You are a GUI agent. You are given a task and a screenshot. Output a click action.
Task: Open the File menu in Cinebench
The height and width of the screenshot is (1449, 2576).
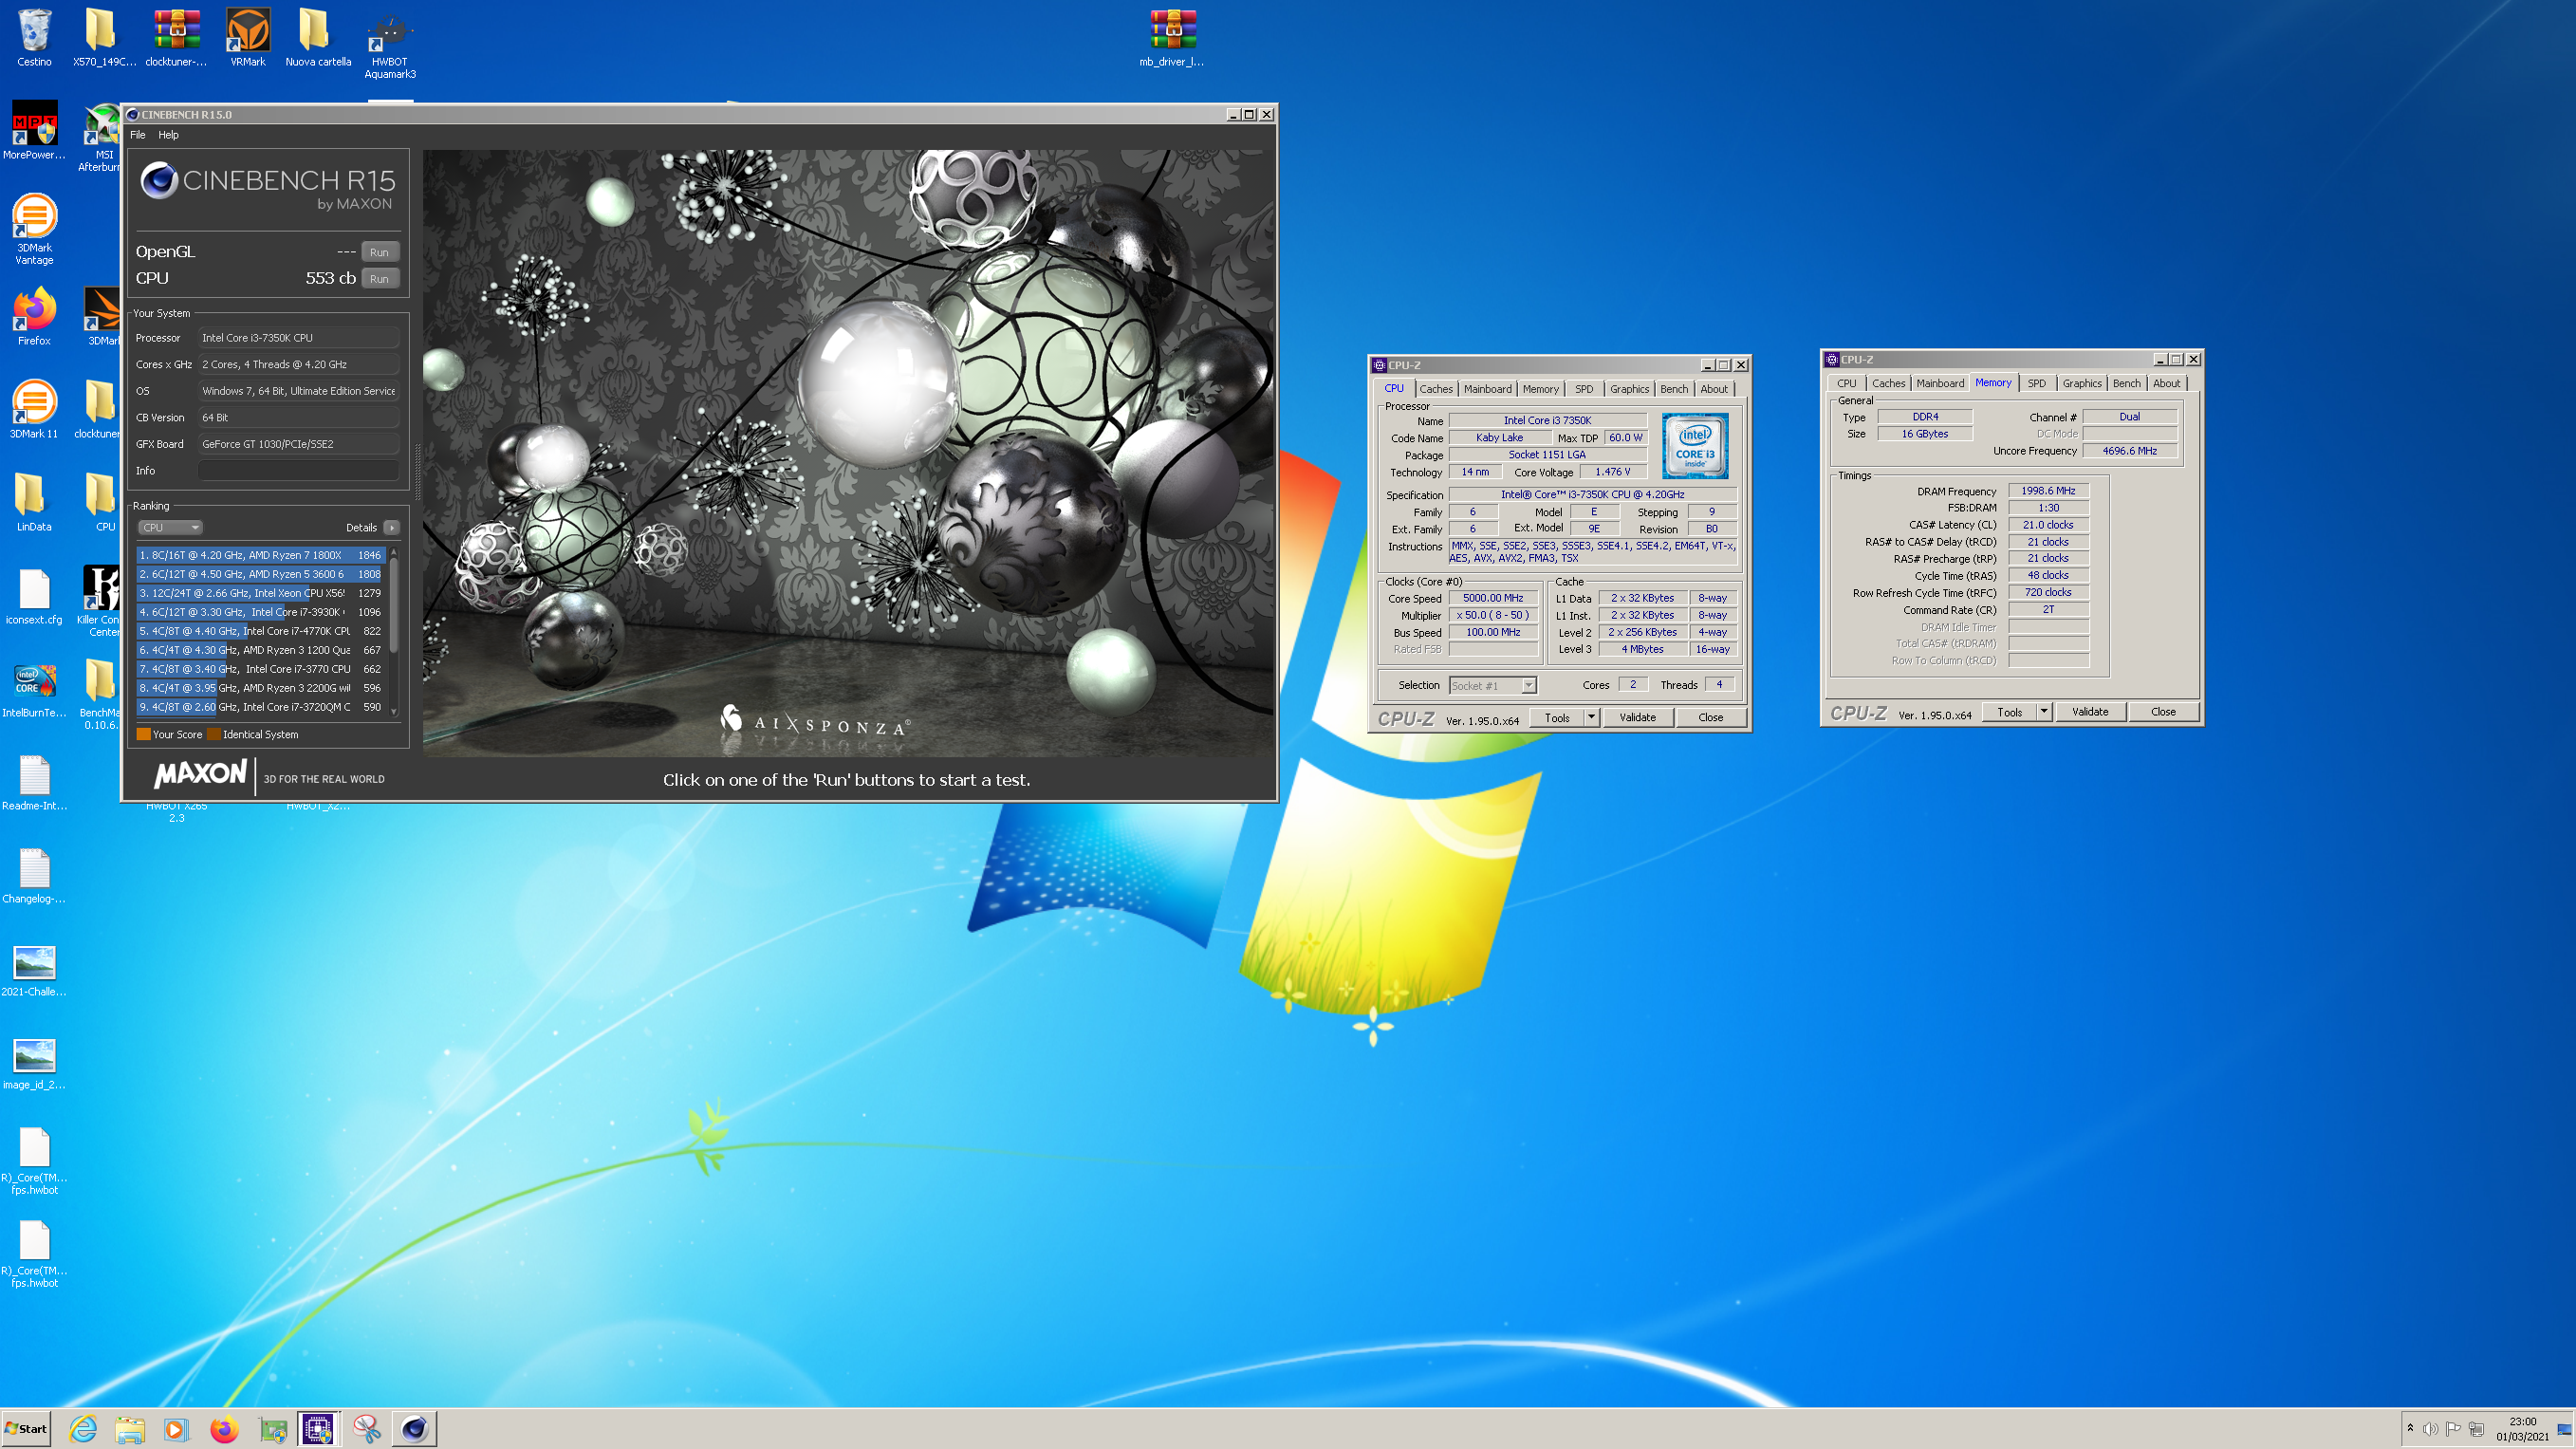[x=138, y=135]
